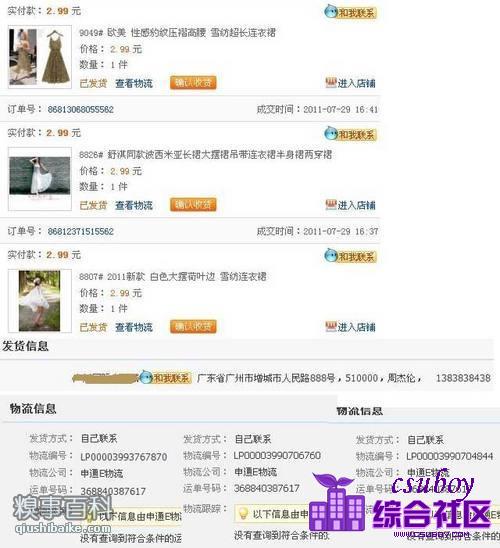
Task: Confirm receipt (确认收货) for 9049# leopard dress
Action: click(x=193, y=83)
